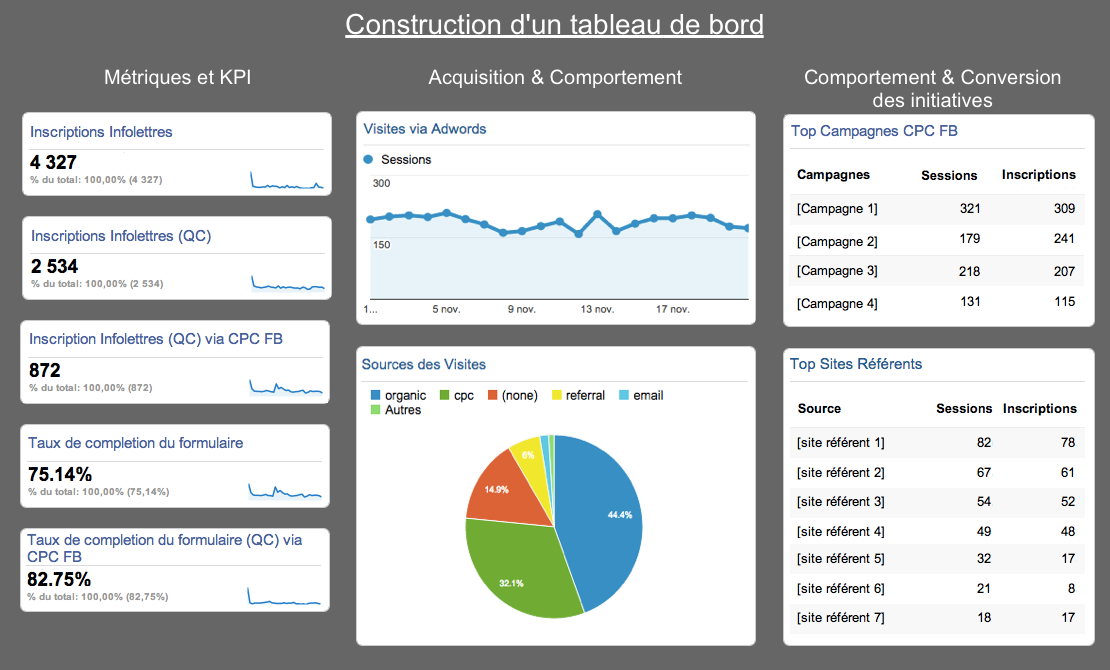Click the 4 327 inscriptions value
This screenshot has height=670, width=1110.
(x=53, y=162)
